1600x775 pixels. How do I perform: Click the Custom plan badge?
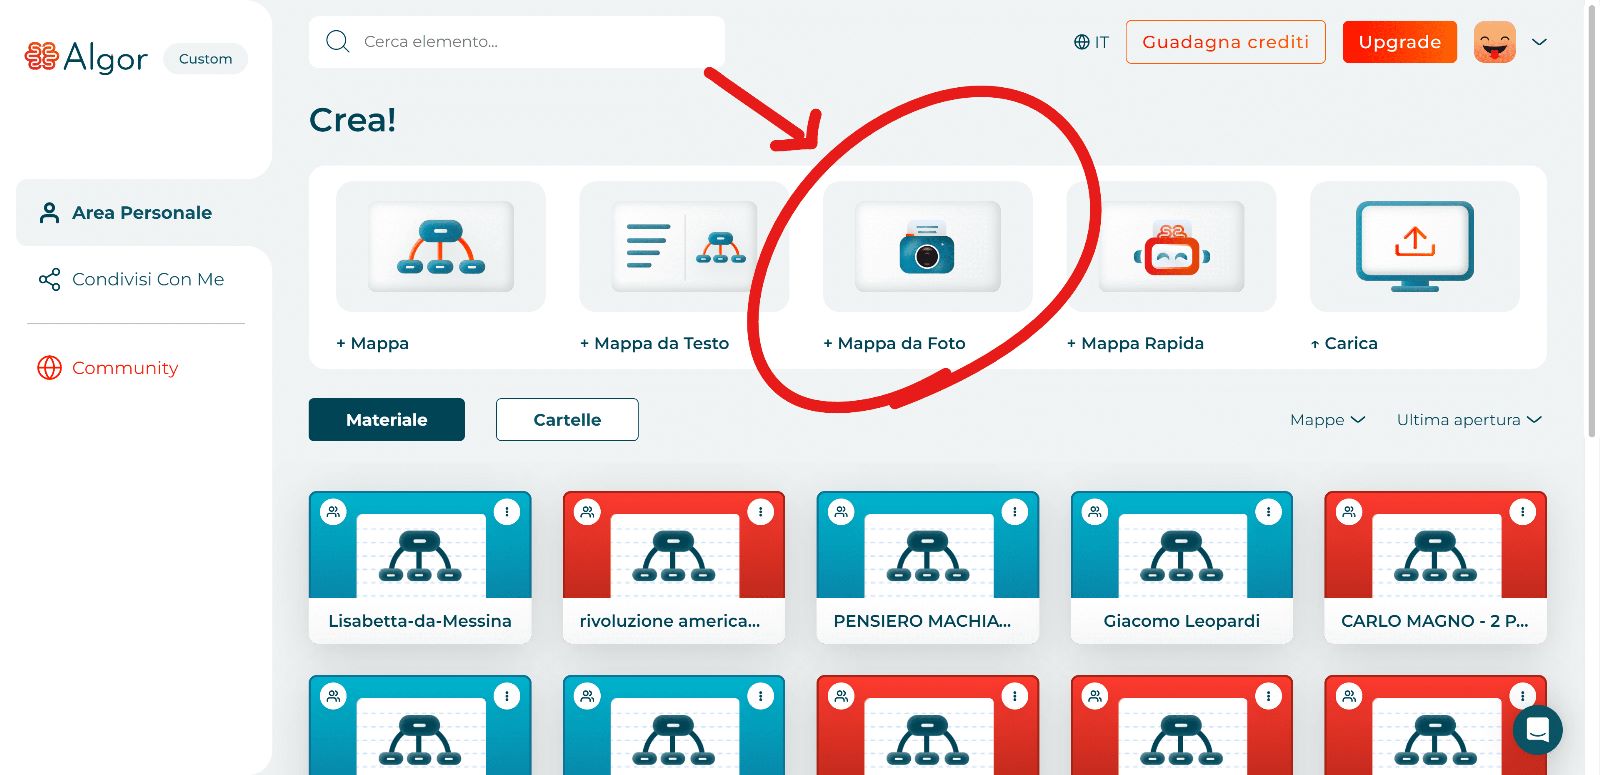pos(206,59)
